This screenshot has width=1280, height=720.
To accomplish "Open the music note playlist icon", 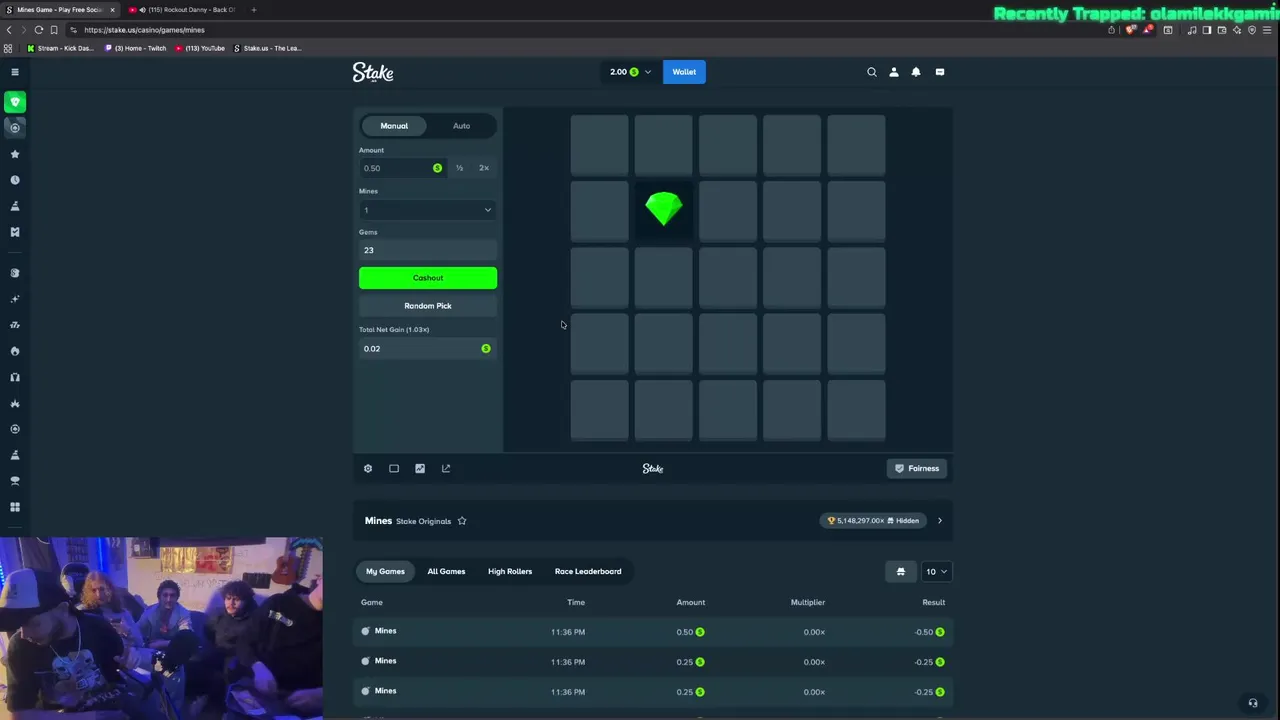I will click(x=1192, y=30).
